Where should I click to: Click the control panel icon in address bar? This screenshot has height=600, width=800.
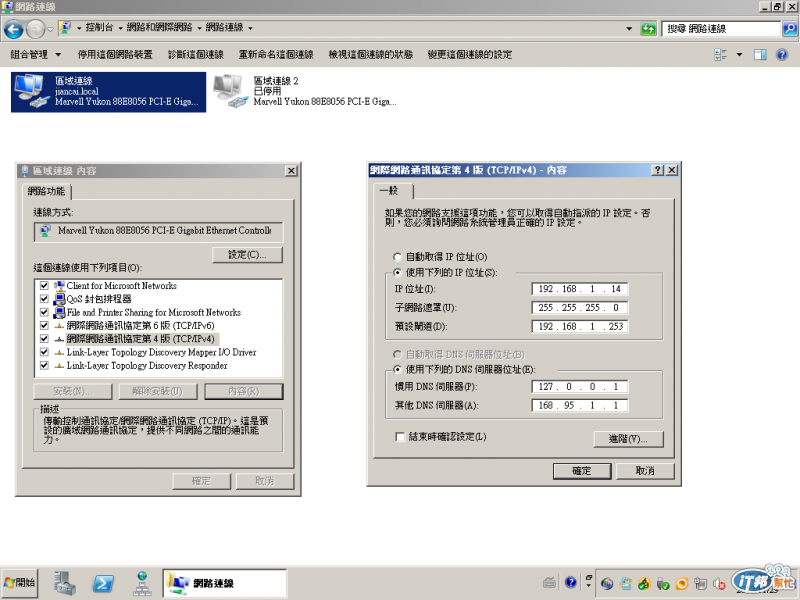(65, 28)
